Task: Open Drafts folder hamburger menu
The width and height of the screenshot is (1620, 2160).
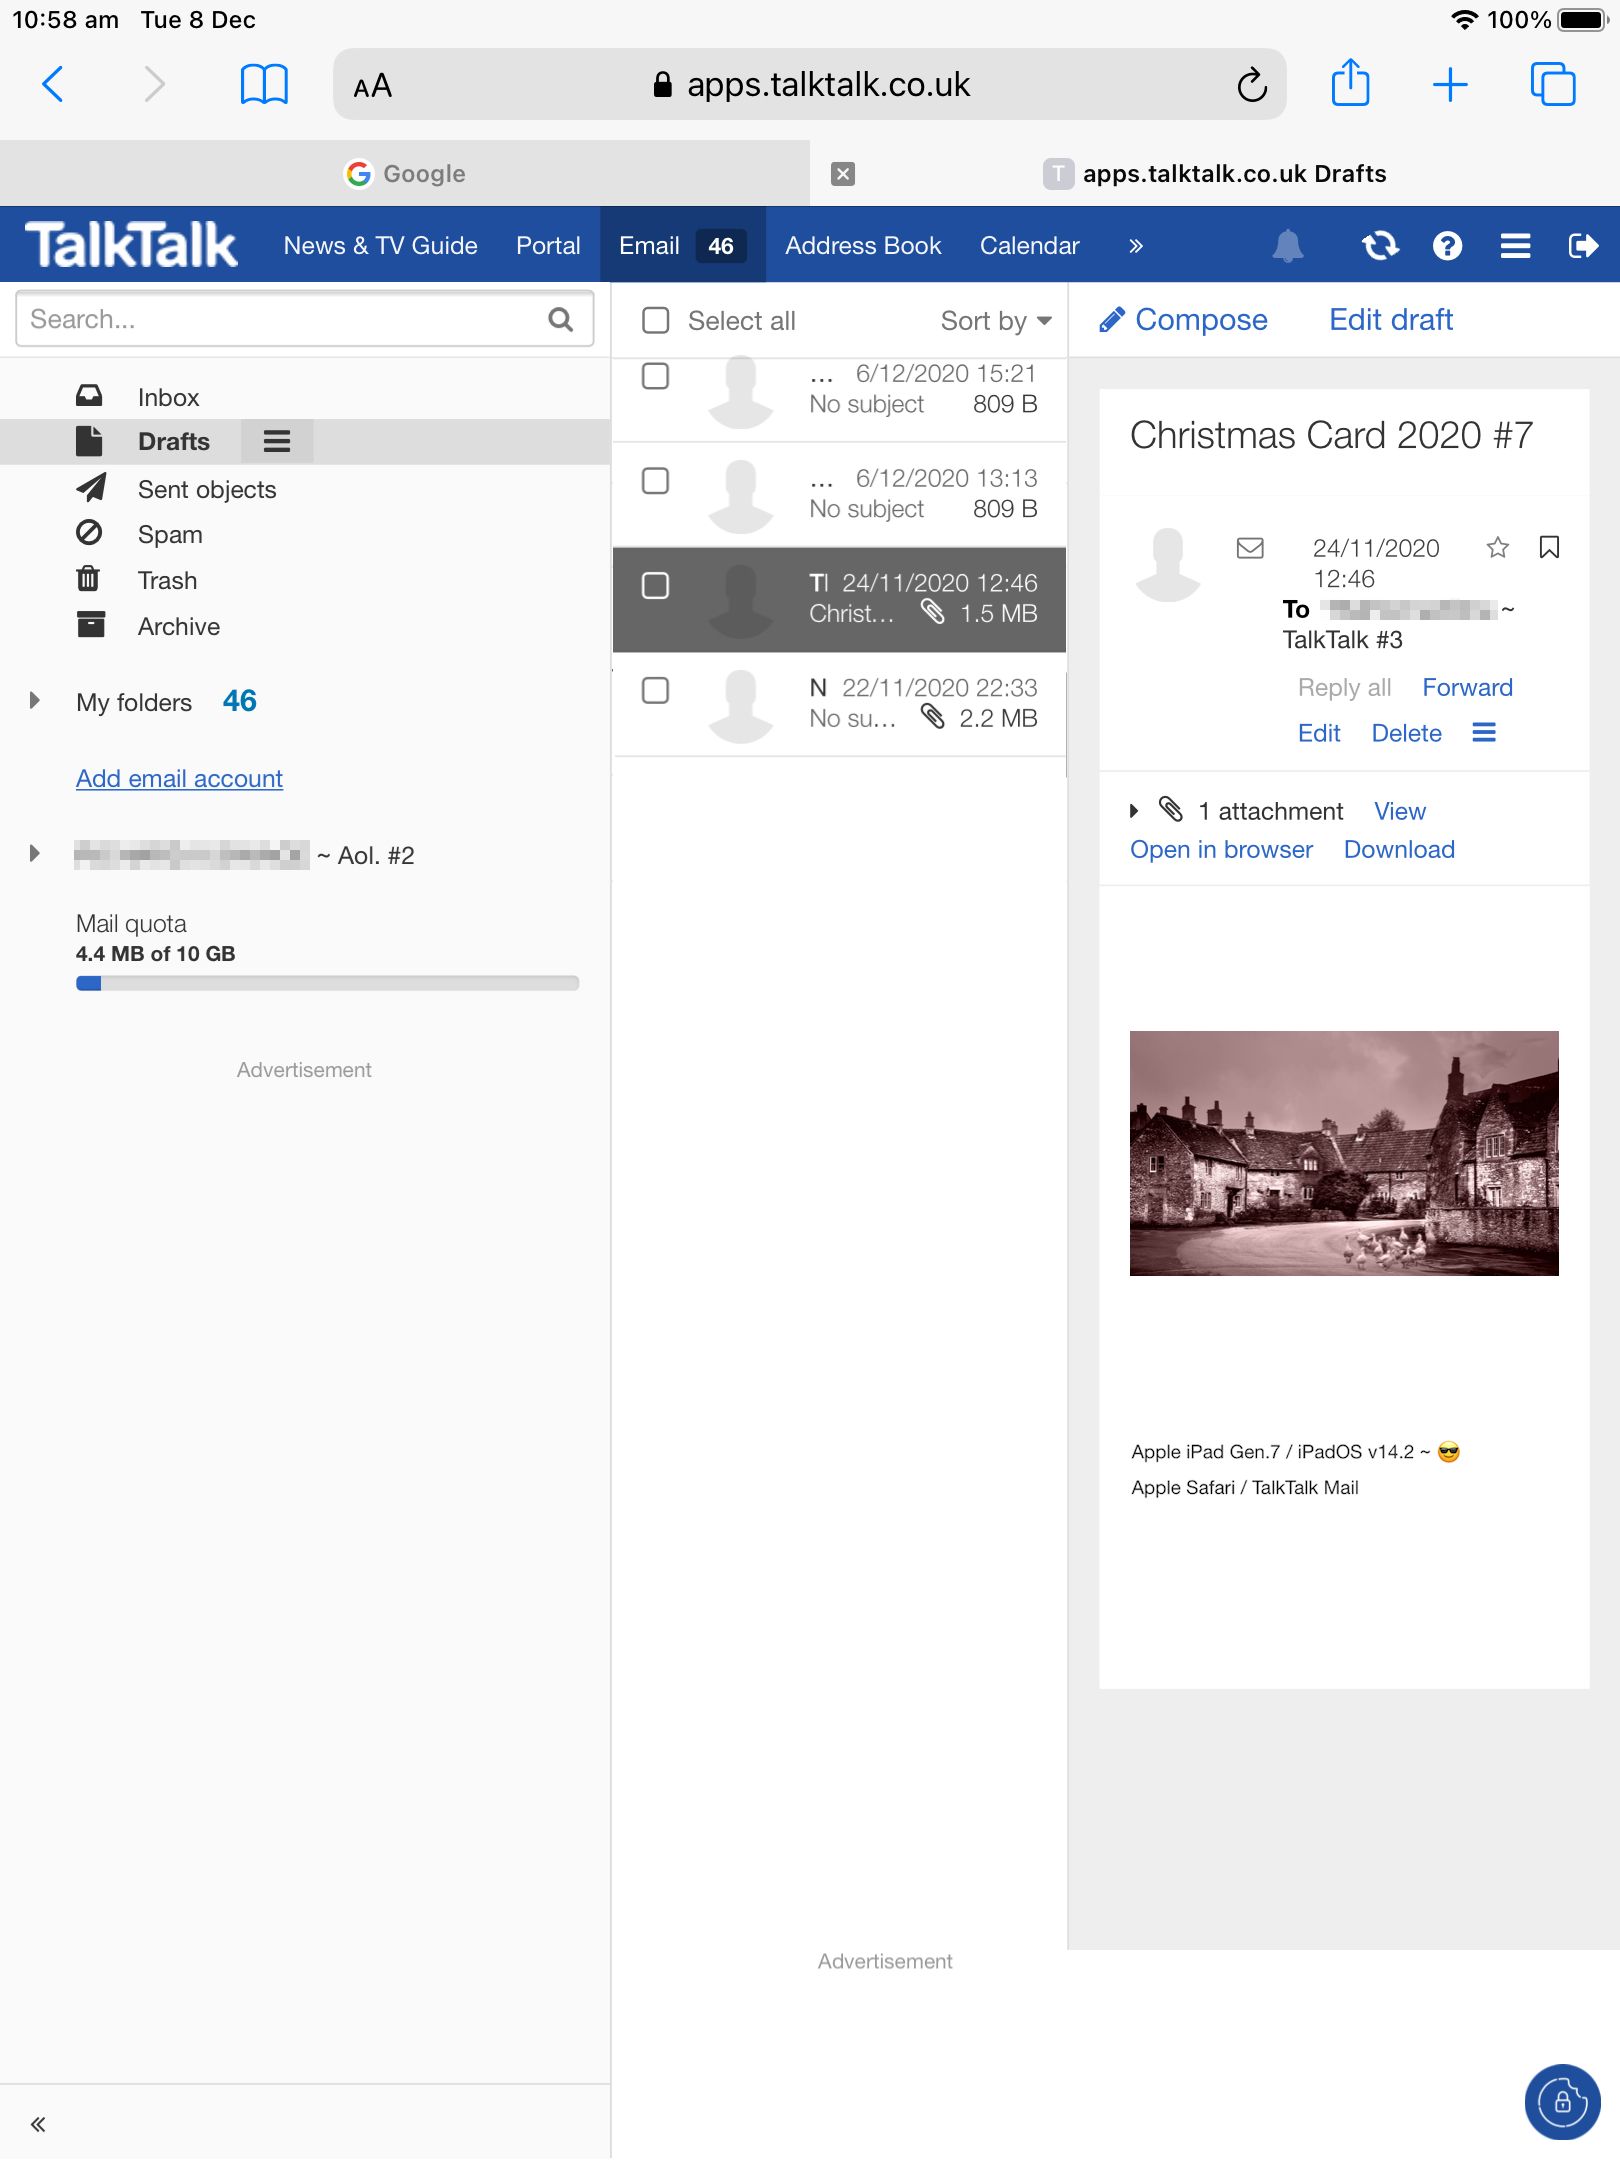Action: pyautogui.click(x=277, y=441)
